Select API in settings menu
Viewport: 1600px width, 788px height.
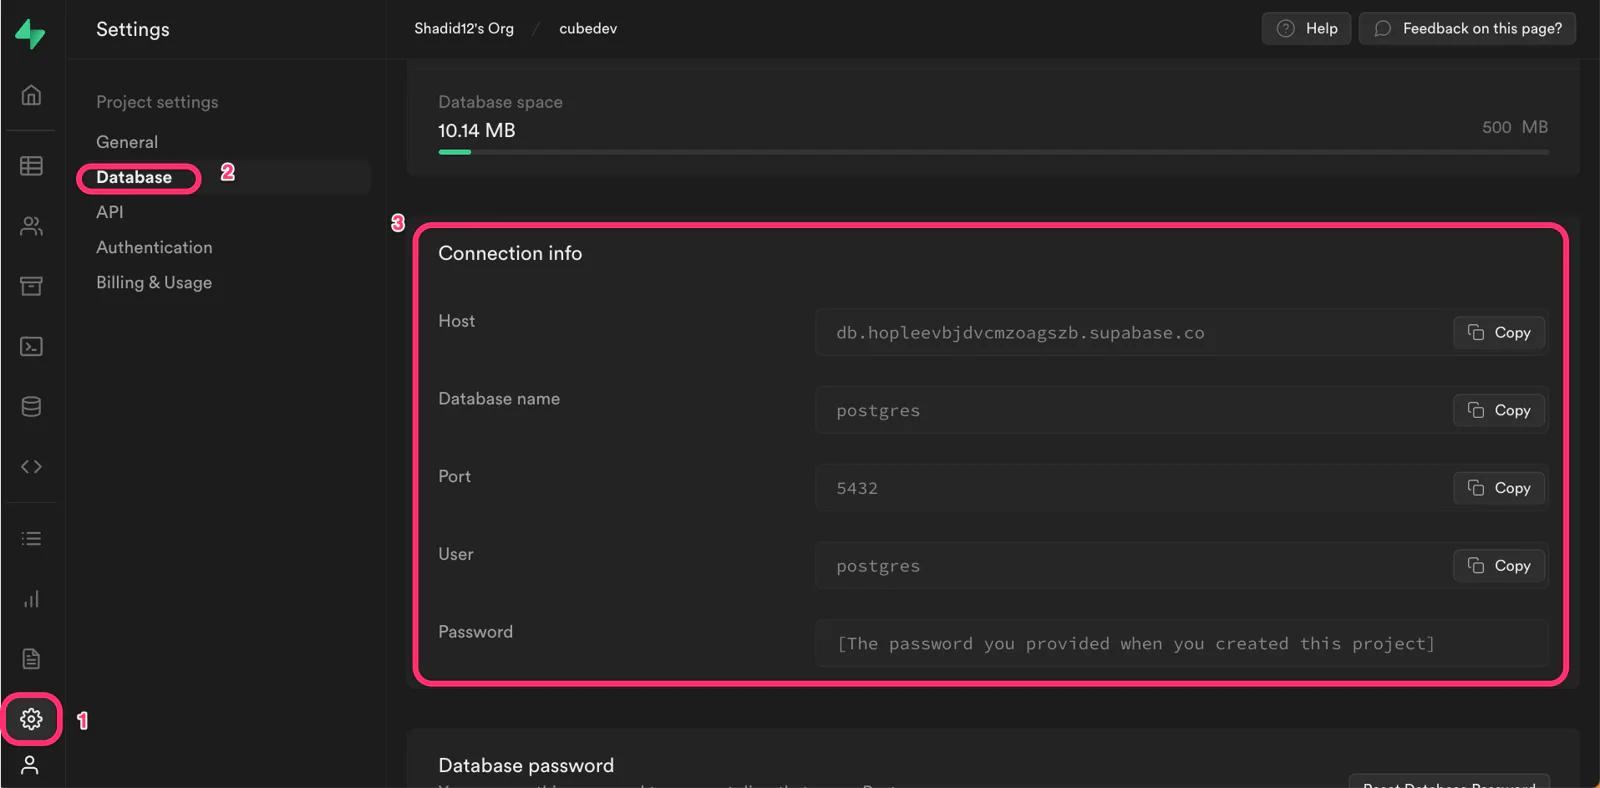[x=110, y=212]
